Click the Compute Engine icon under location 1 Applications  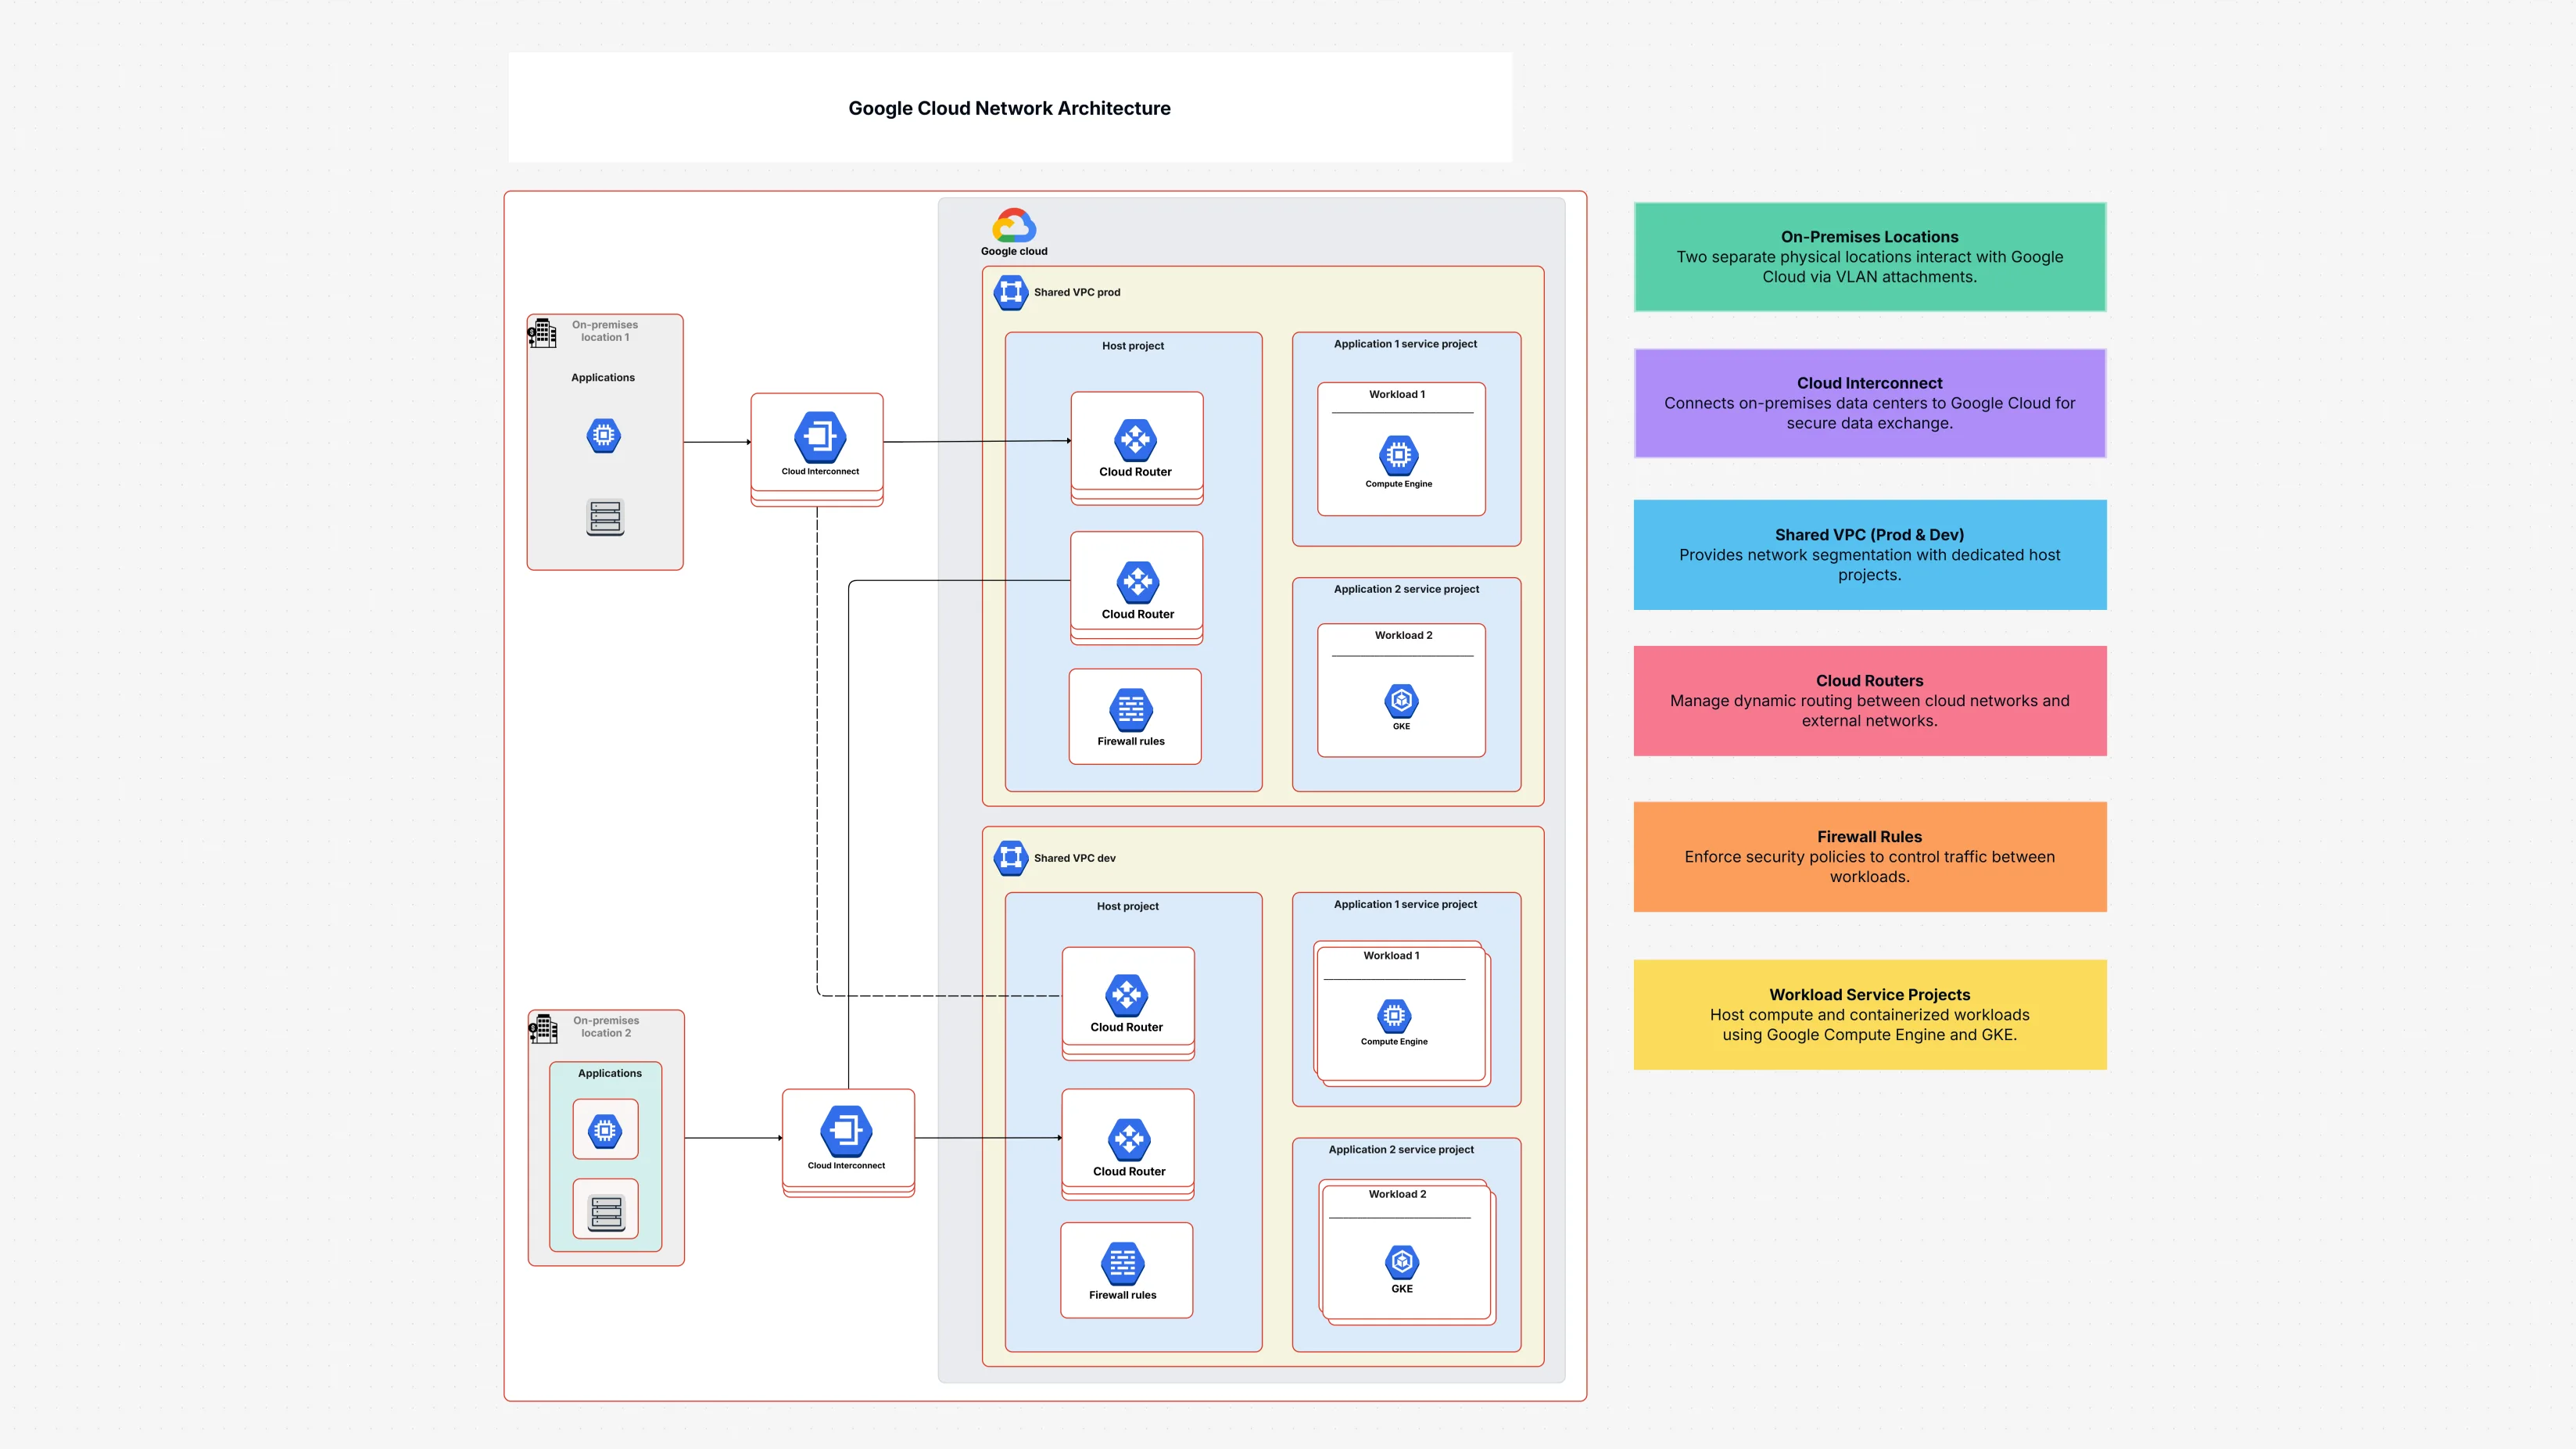603,435
